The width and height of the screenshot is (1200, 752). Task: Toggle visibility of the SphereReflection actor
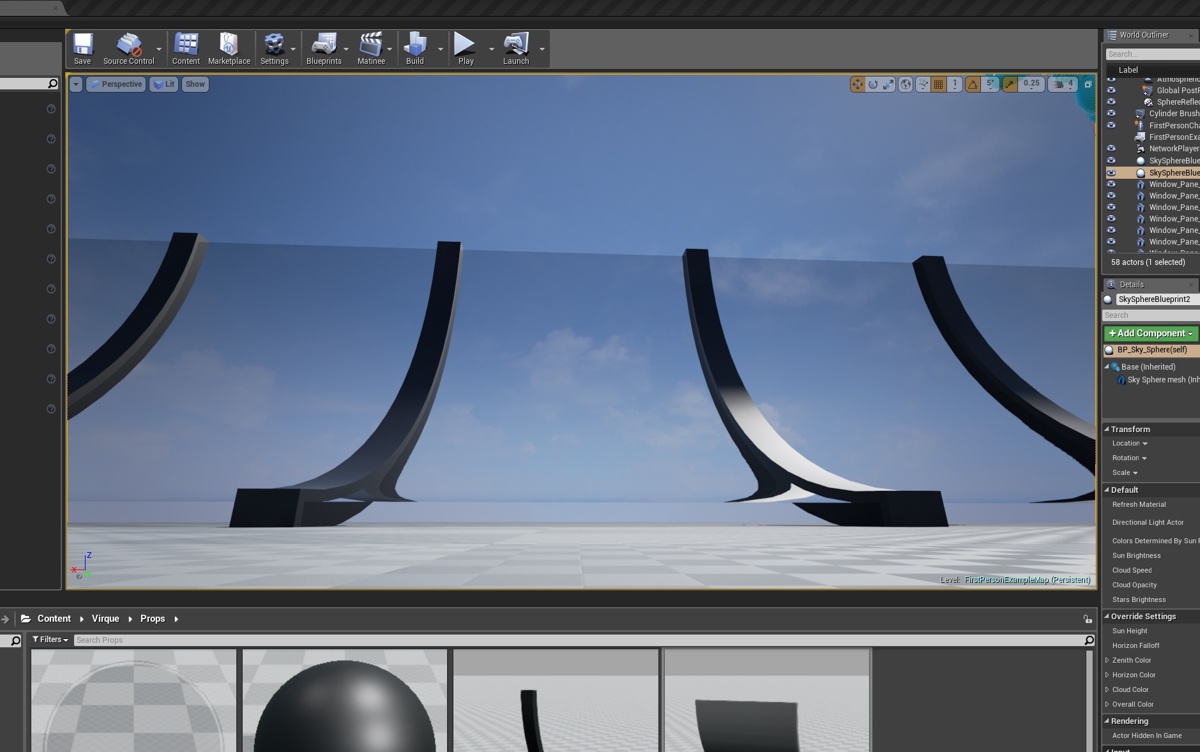pos(1111,102)
